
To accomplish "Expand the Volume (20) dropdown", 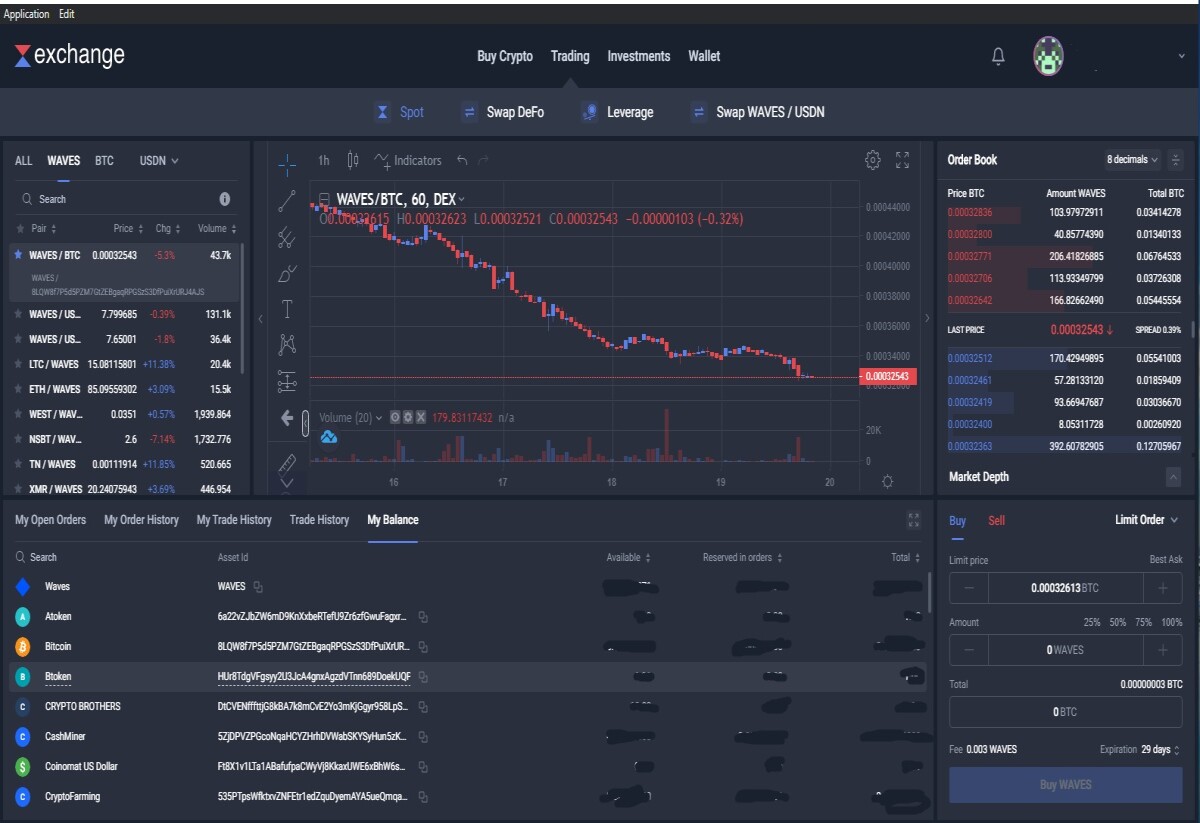I will (379, 418).
